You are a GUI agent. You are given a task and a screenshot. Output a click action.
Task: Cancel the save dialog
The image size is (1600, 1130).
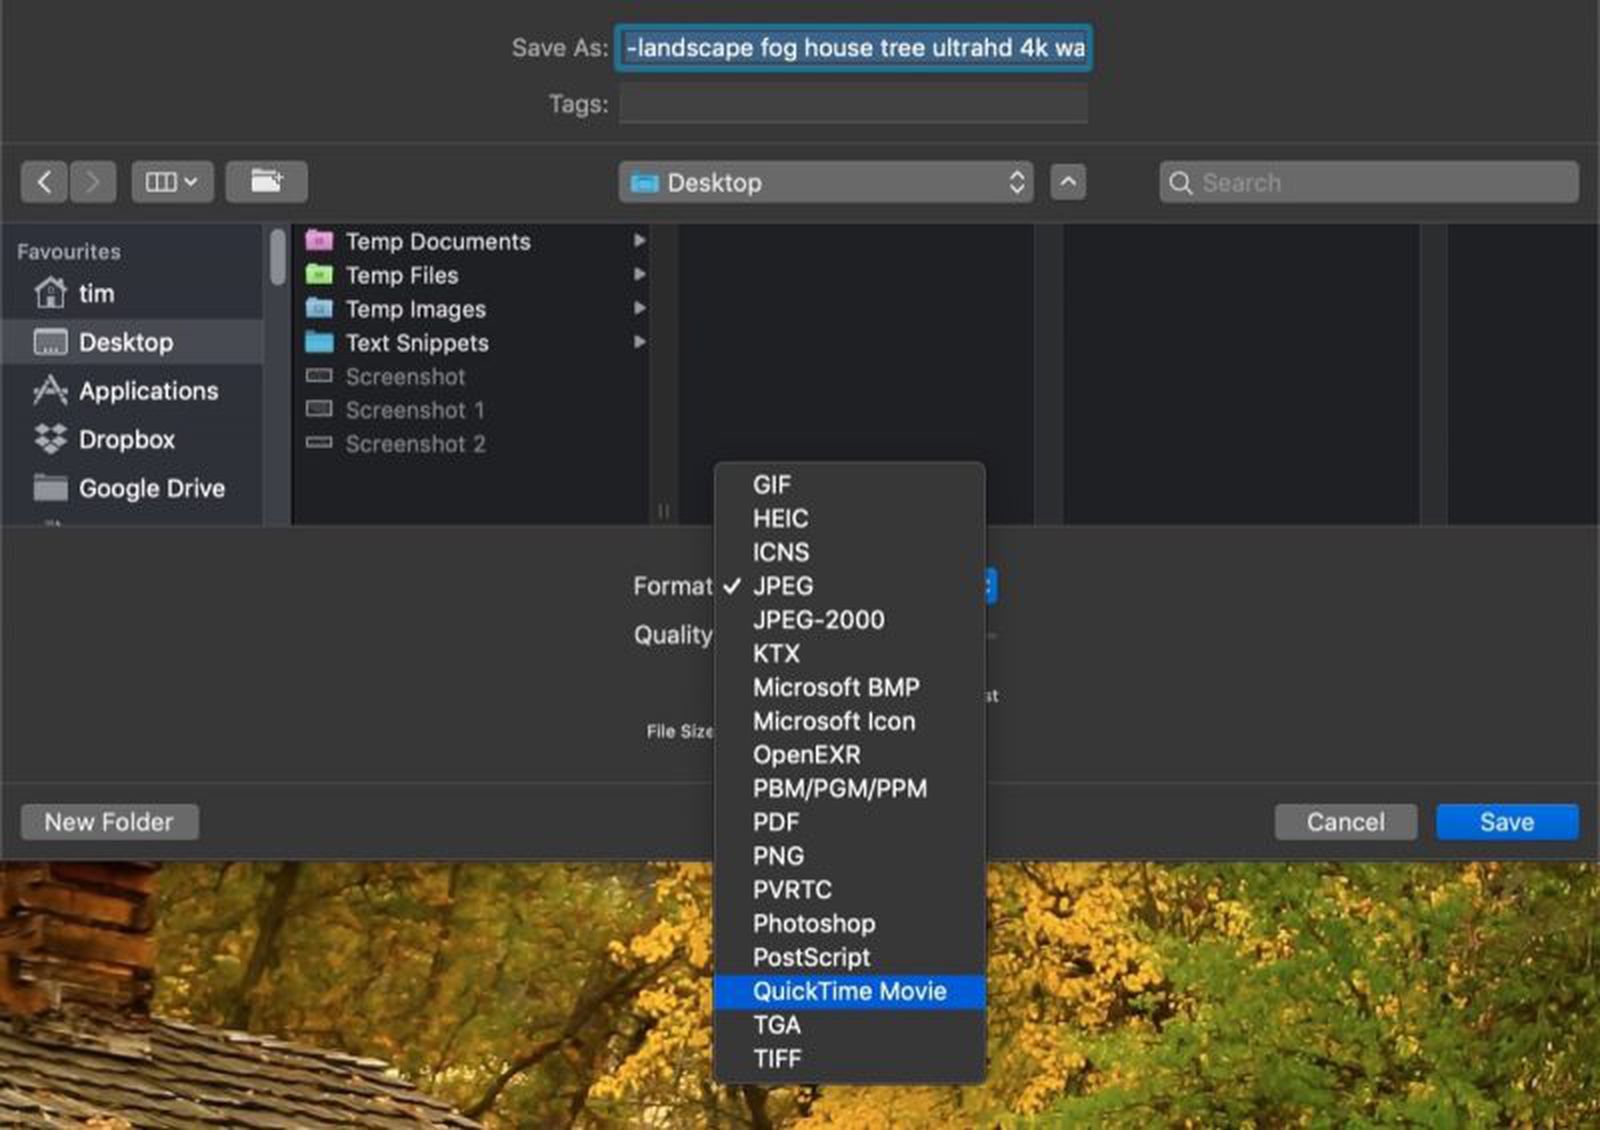[x=1345, y=822]
